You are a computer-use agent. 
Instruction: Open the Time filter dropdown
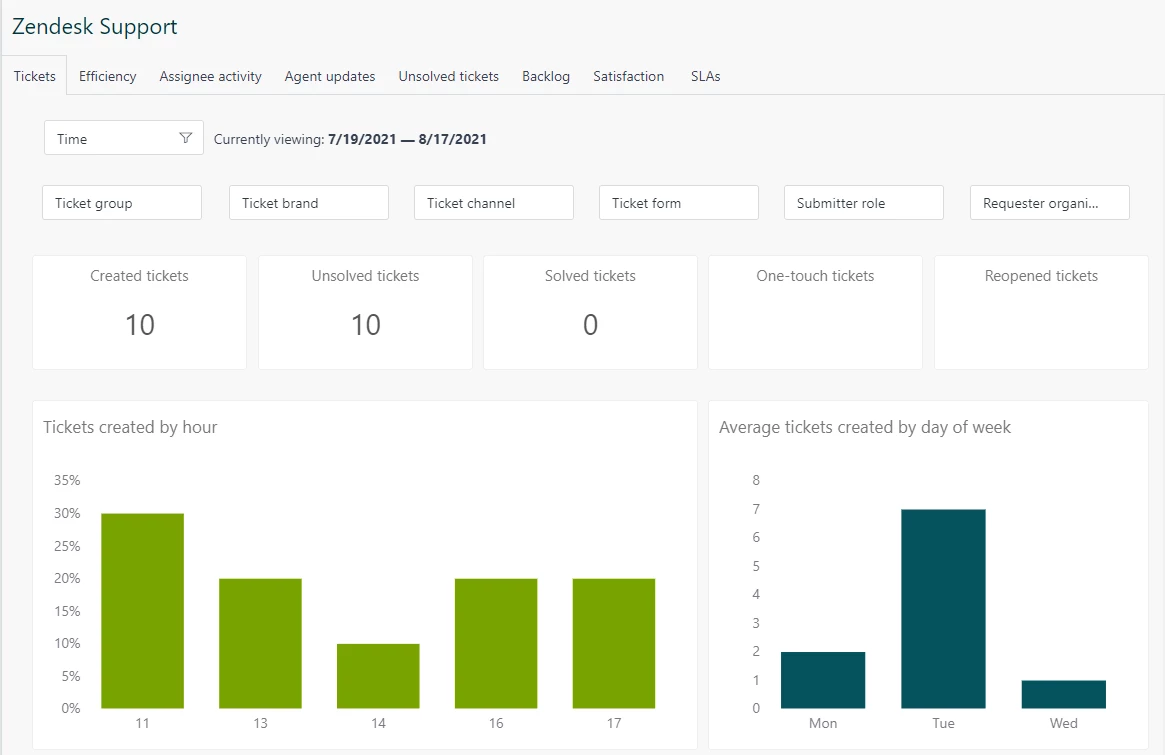124,138
